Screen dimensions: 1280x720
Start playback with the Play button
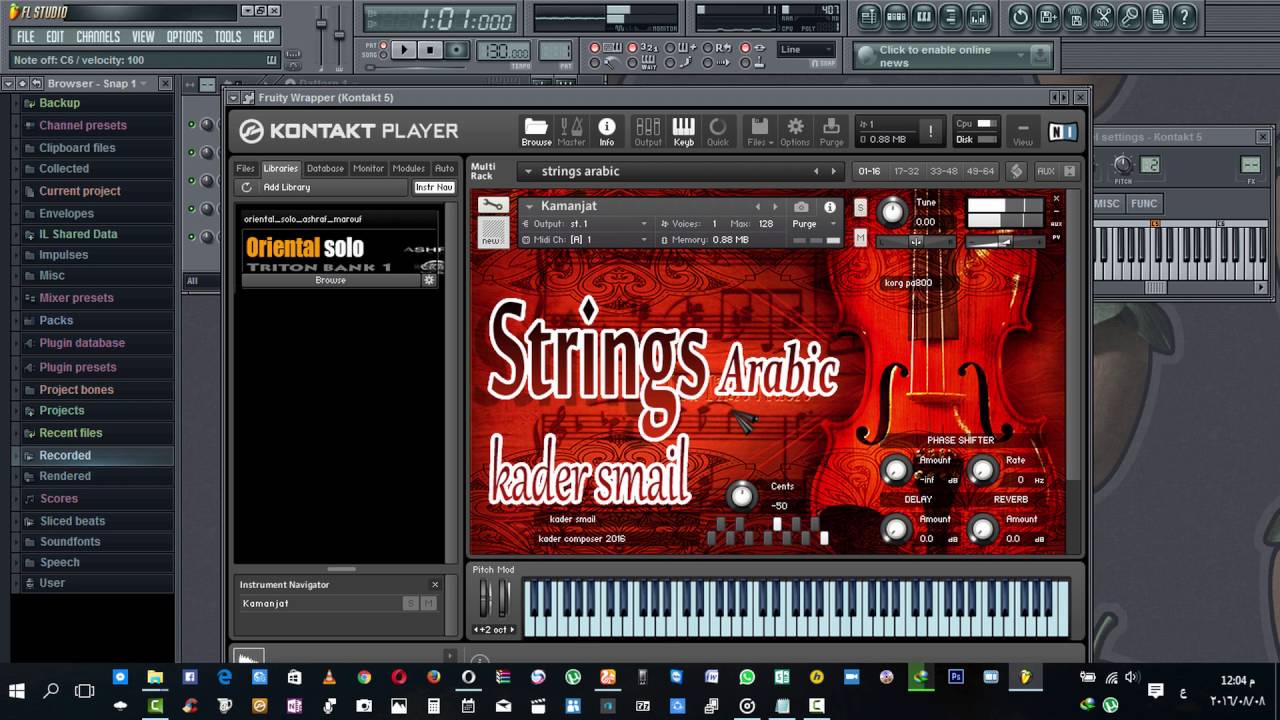(404, 50)
